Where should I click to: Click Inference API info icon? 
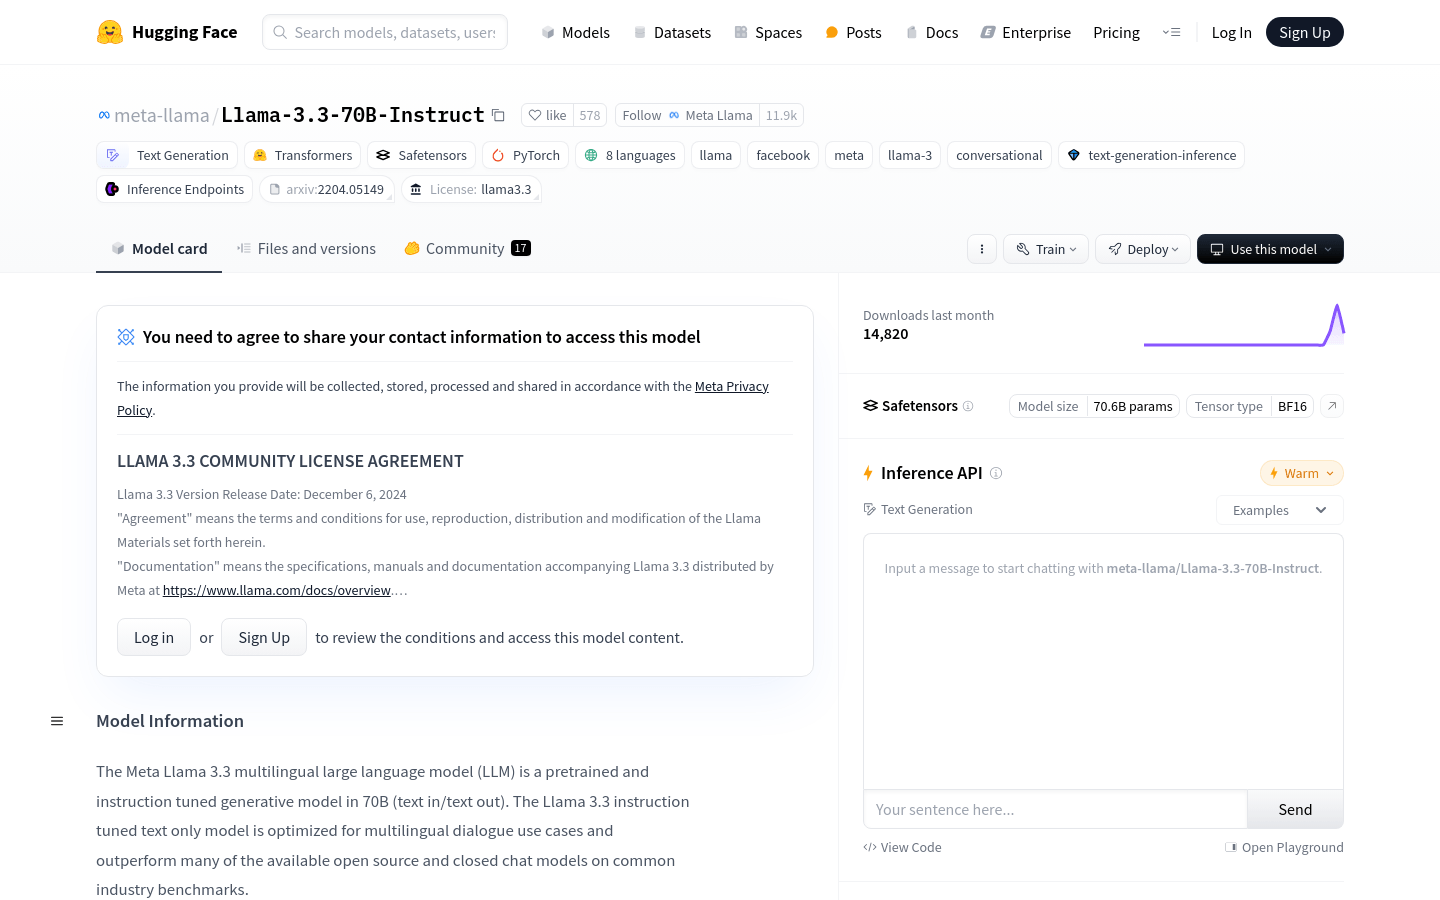click(x=996, y=473)
